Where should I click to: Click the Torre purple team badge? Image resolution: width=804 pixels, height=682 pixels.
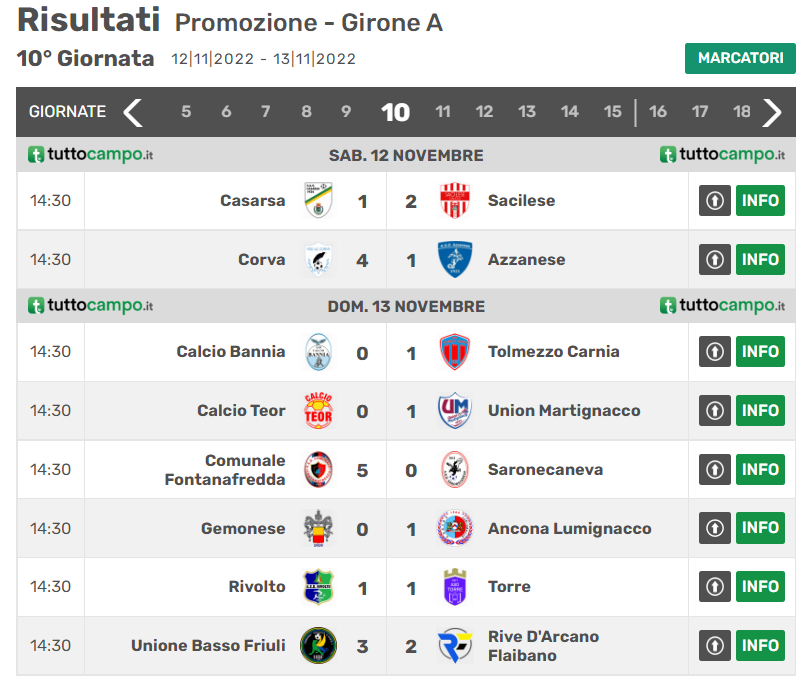tap(456, 587)
